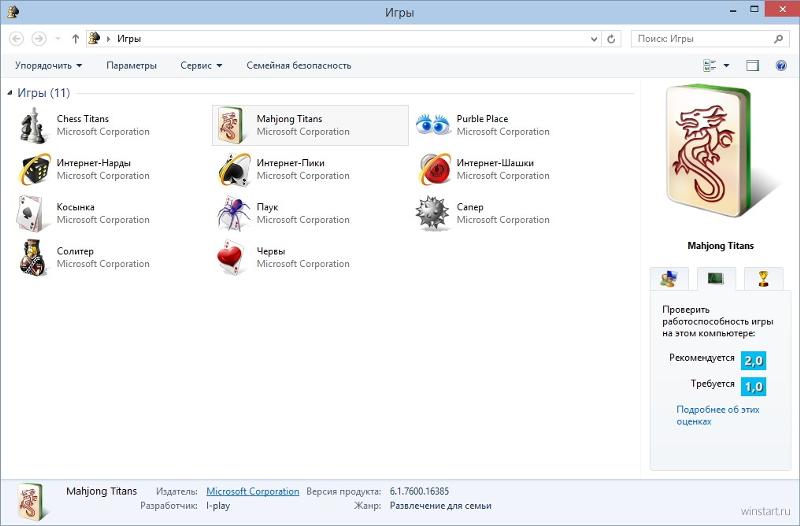Screen dimensions: 800x526
Task: Click the address bar path chevron
Action: [108, 39]
